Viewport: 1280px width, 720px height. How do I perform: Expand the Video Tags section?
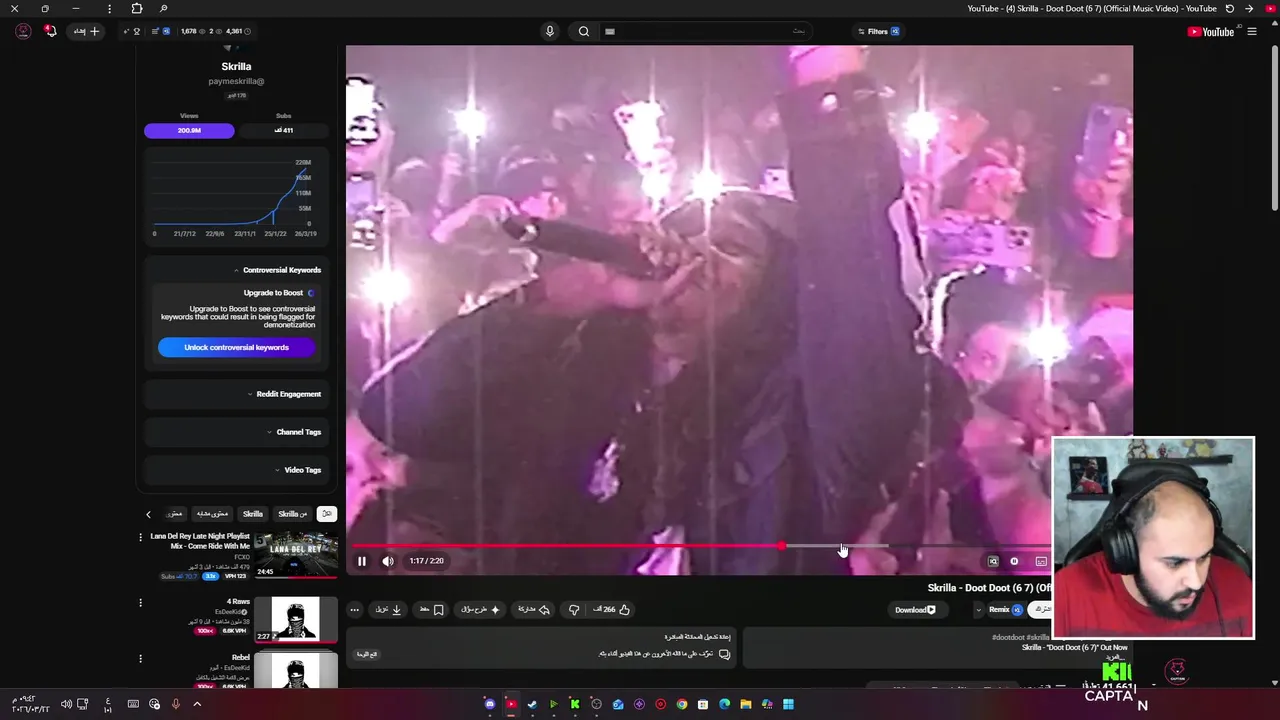tap(236, 470)
